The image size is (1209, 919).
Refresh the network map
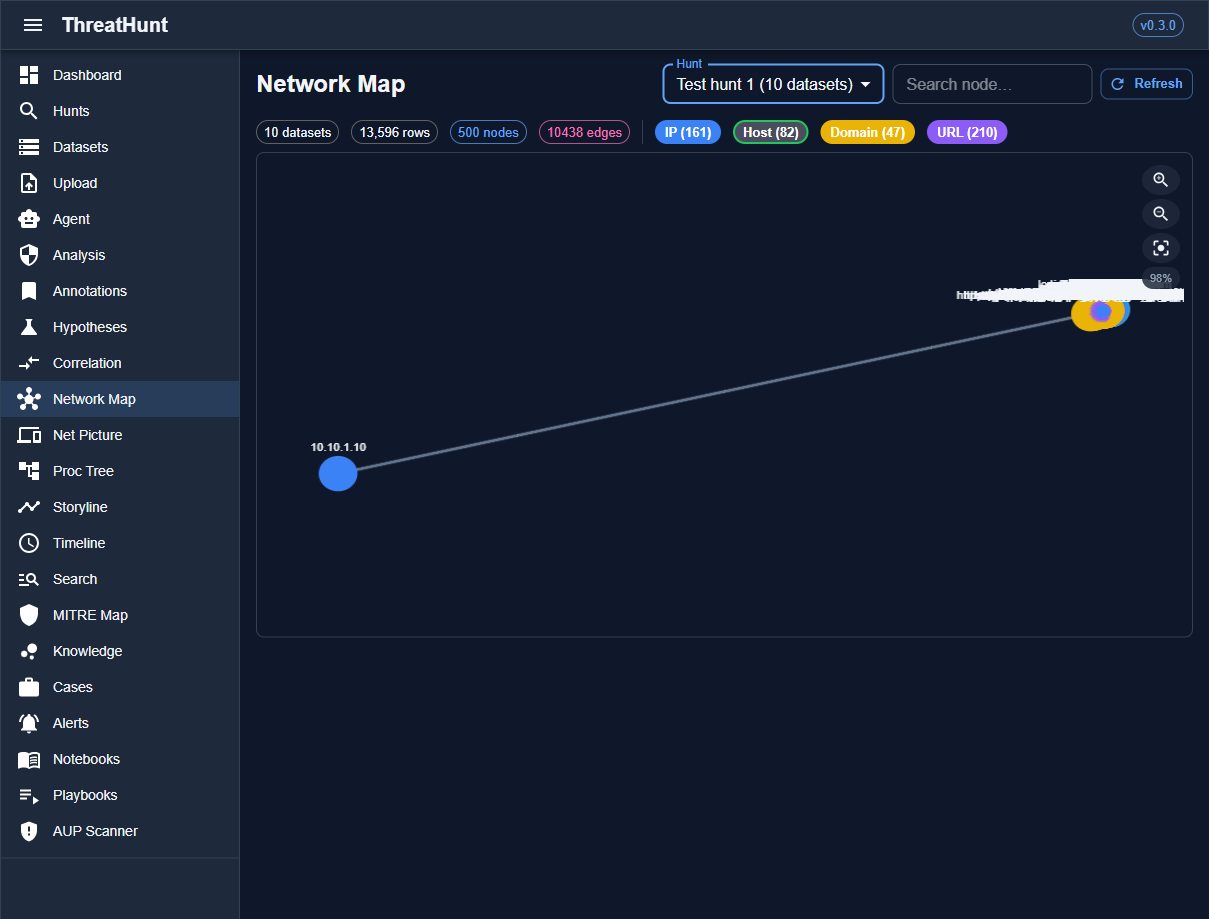[x=1146, y=84]
